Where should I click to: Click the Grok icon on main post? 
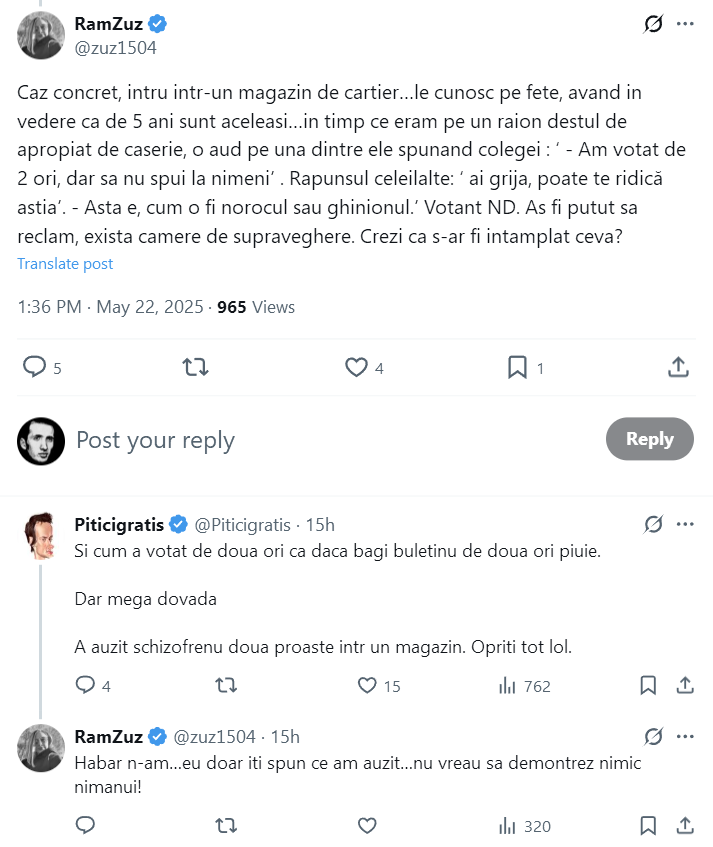pyautogui.click(x=654, y=24)
